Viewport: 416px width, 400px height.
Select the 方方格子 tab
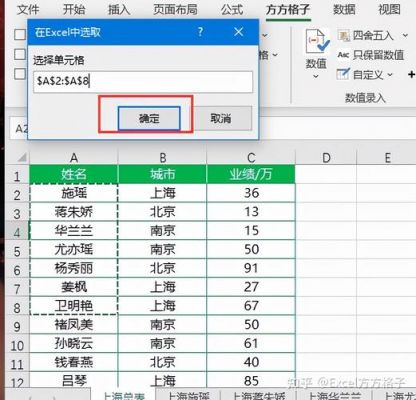(x=288, y=9)
